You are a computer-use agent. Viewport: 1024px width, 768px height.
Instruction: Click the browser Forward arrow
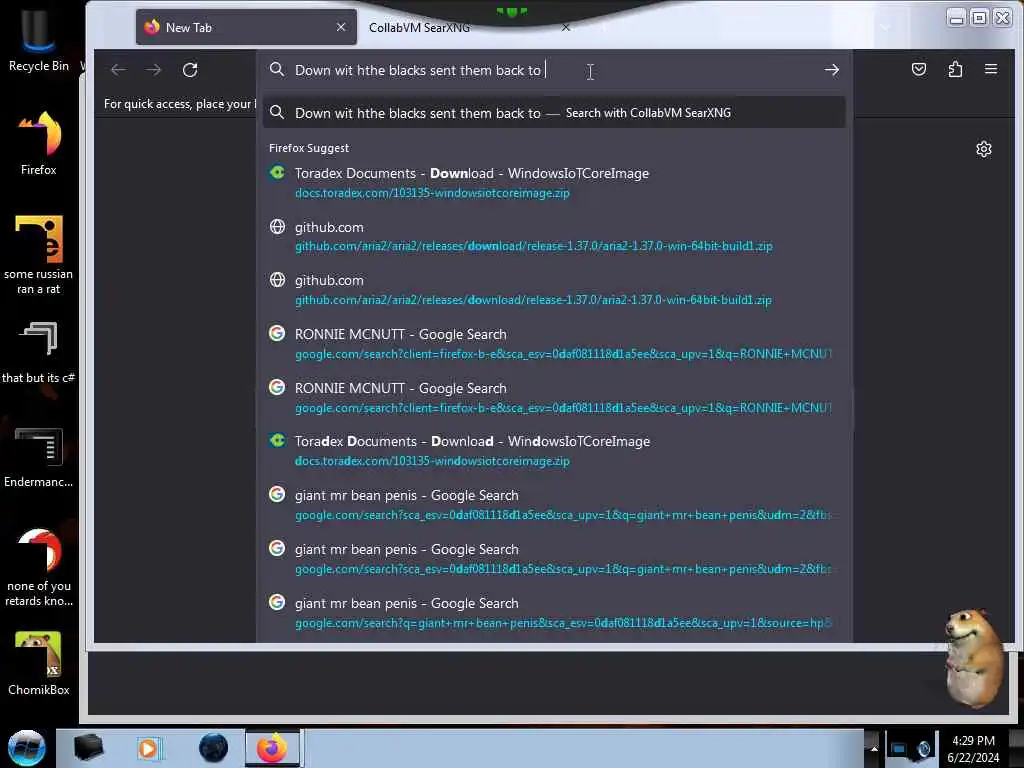coord(153,70)
